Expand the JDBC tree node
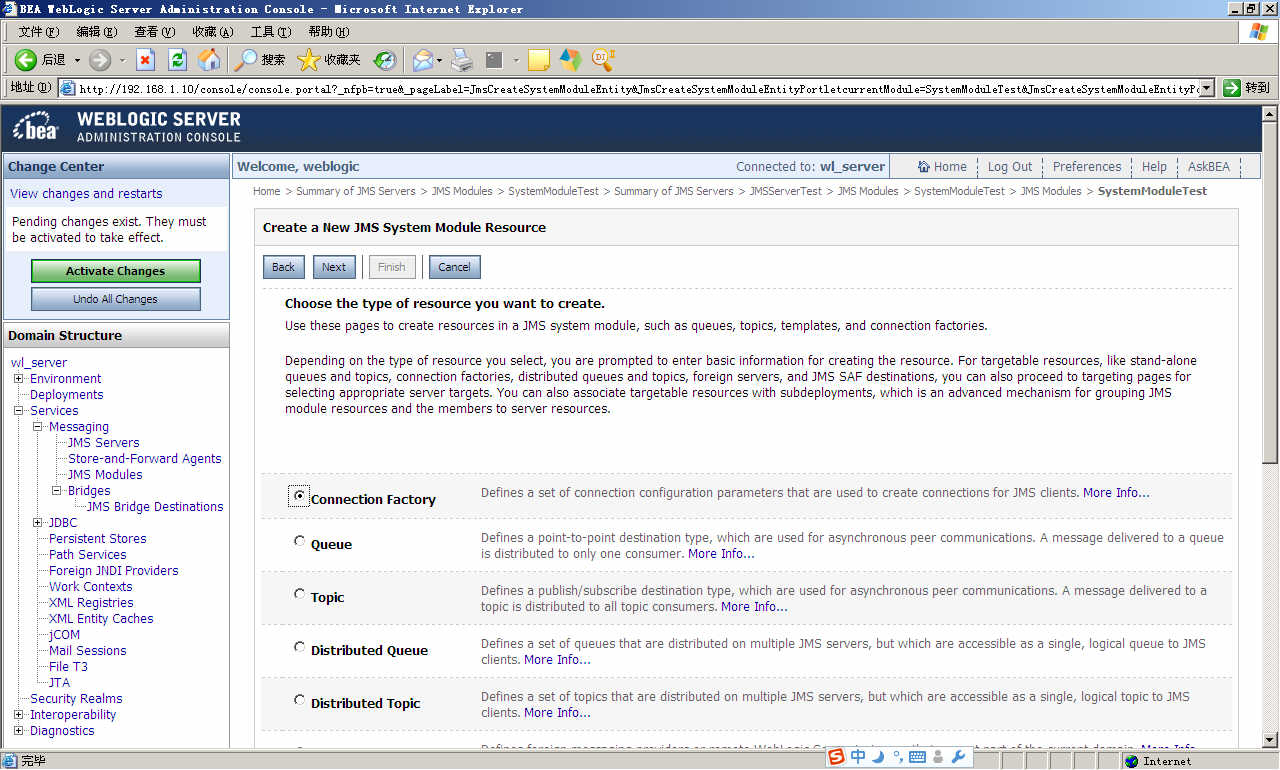 [x=37, y=523]
